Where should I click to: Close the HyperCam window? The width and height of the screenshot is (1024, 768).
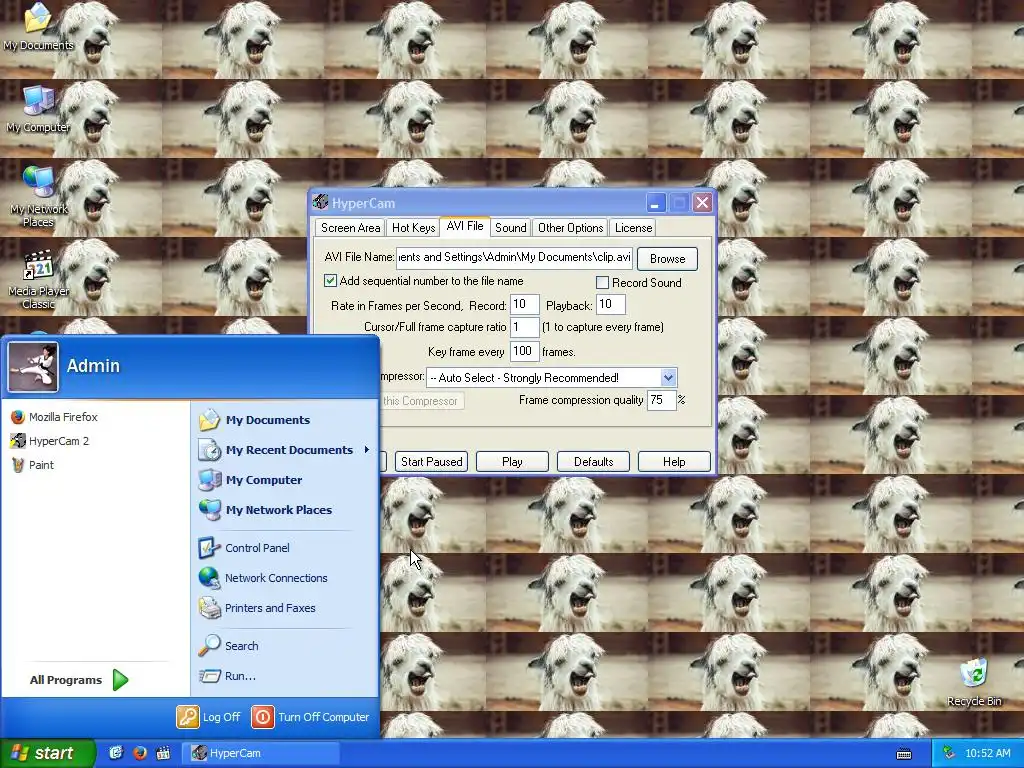click(x=703, y=203)
